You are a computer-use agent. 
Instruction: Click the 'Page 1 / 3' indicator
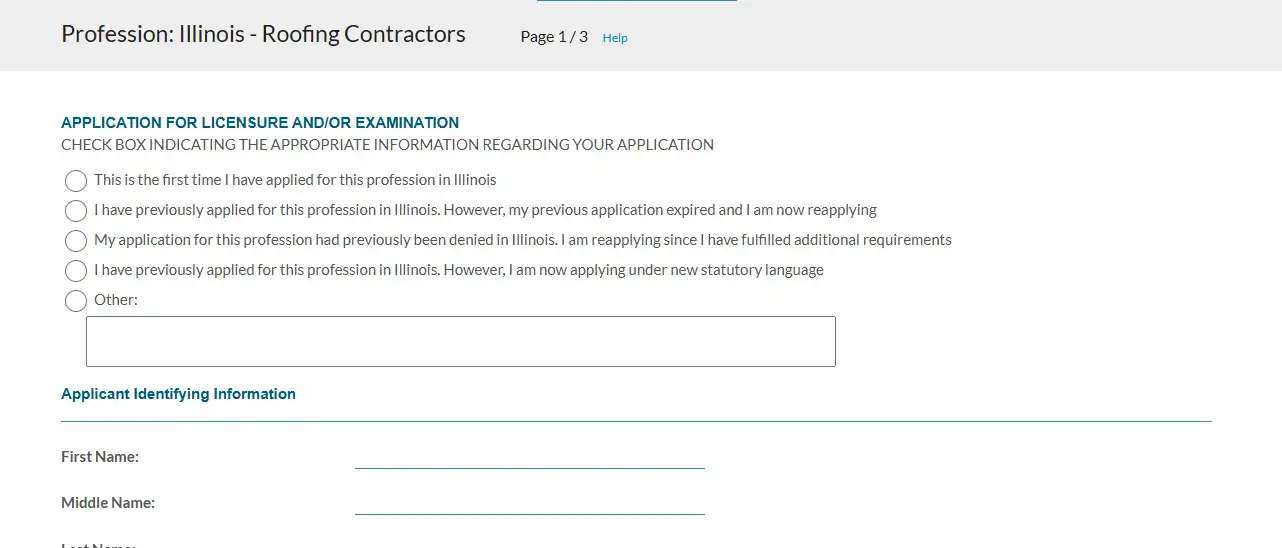click(554, 37)
